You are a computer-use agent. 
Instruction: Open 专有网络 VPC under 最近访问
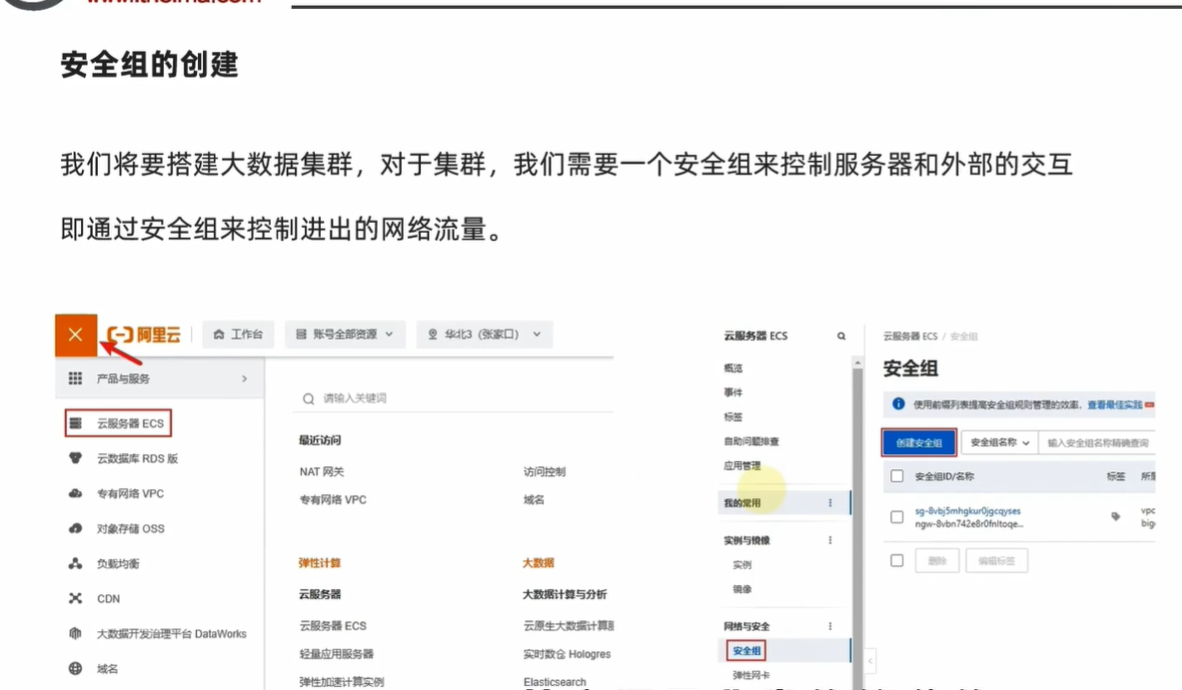coord(333,499)
